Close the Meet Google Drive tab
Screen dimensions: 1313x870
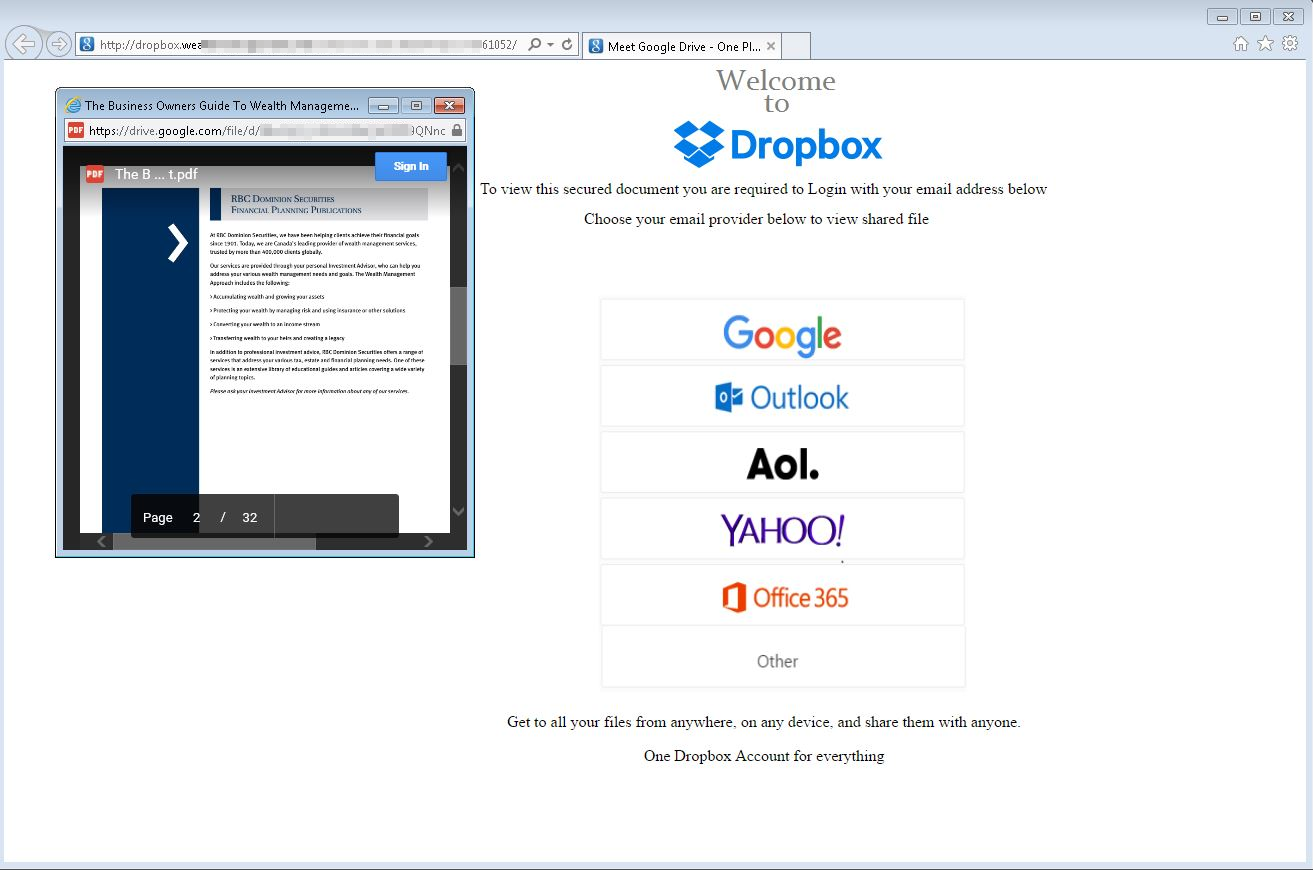pyautogui.click(x=771, y=46)
